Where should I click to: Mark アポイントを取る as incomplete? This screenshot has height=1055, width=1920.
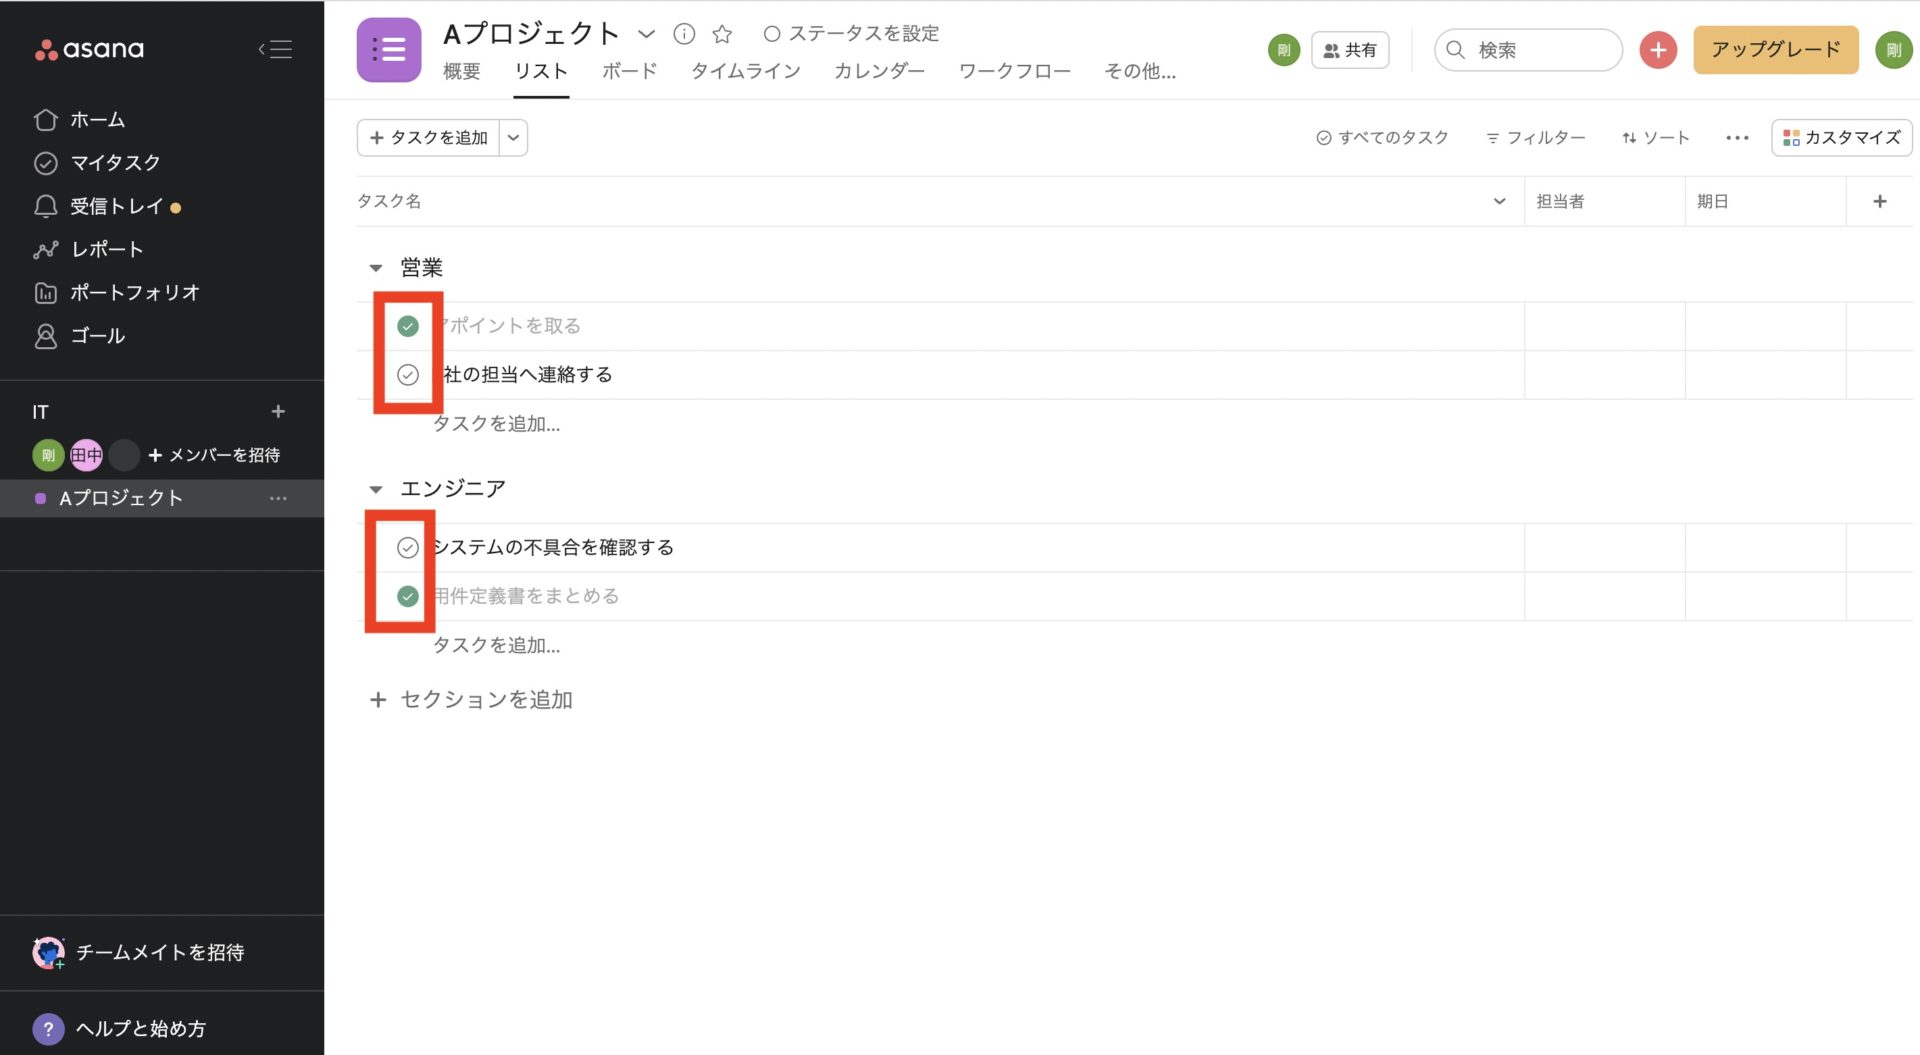[x=408, y=325]
